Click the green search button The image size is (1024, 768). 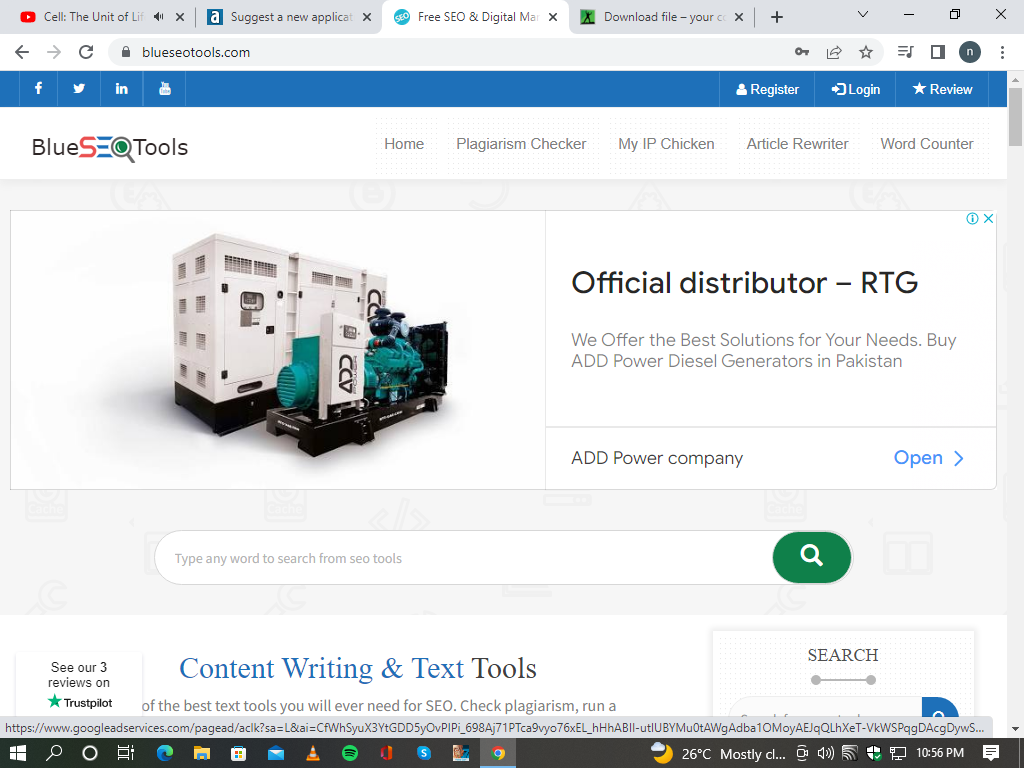(x=812, y=557)
